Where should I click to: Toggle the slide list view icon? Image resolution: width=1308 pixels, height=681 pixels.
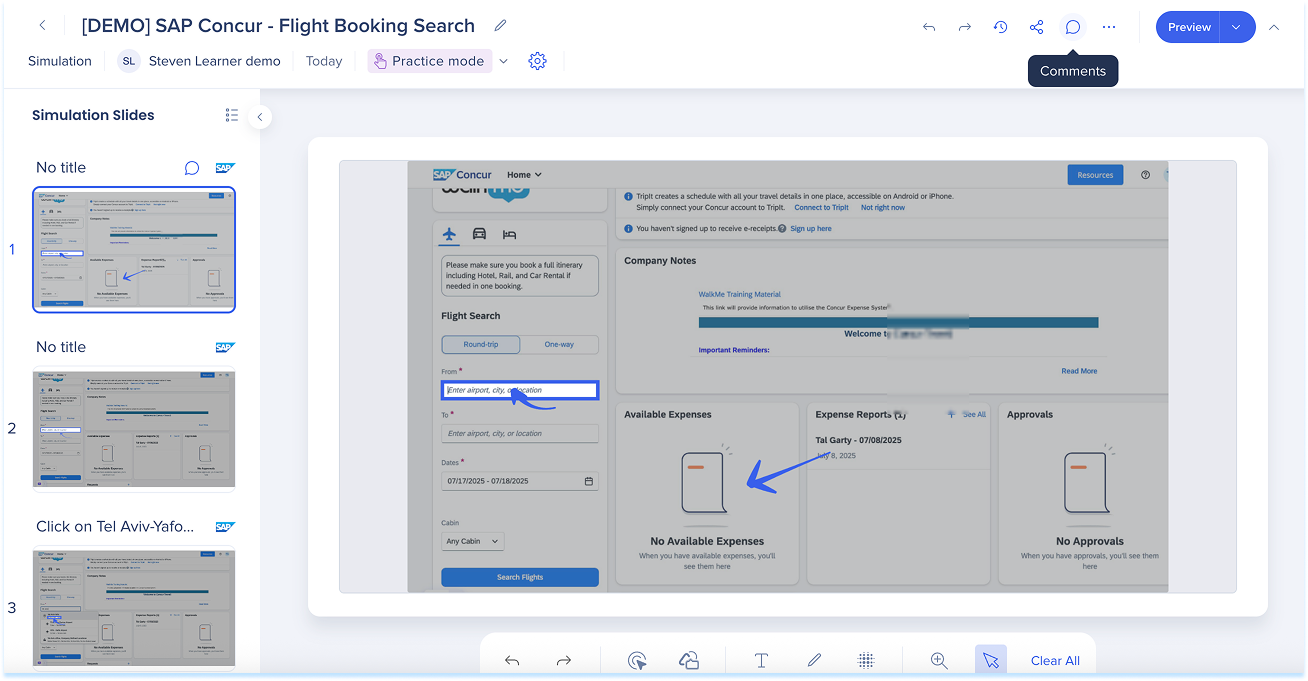tap(232, 115)
